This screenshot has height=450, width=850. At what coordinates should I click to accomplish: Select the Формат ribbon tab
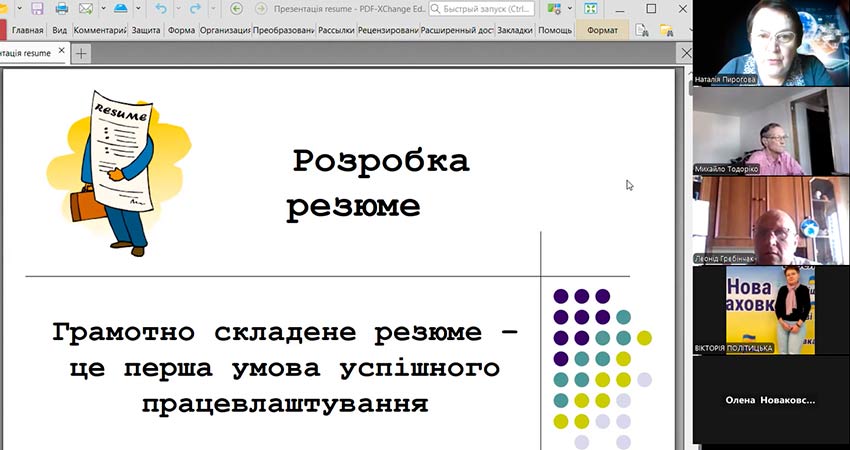click(602, 30)
